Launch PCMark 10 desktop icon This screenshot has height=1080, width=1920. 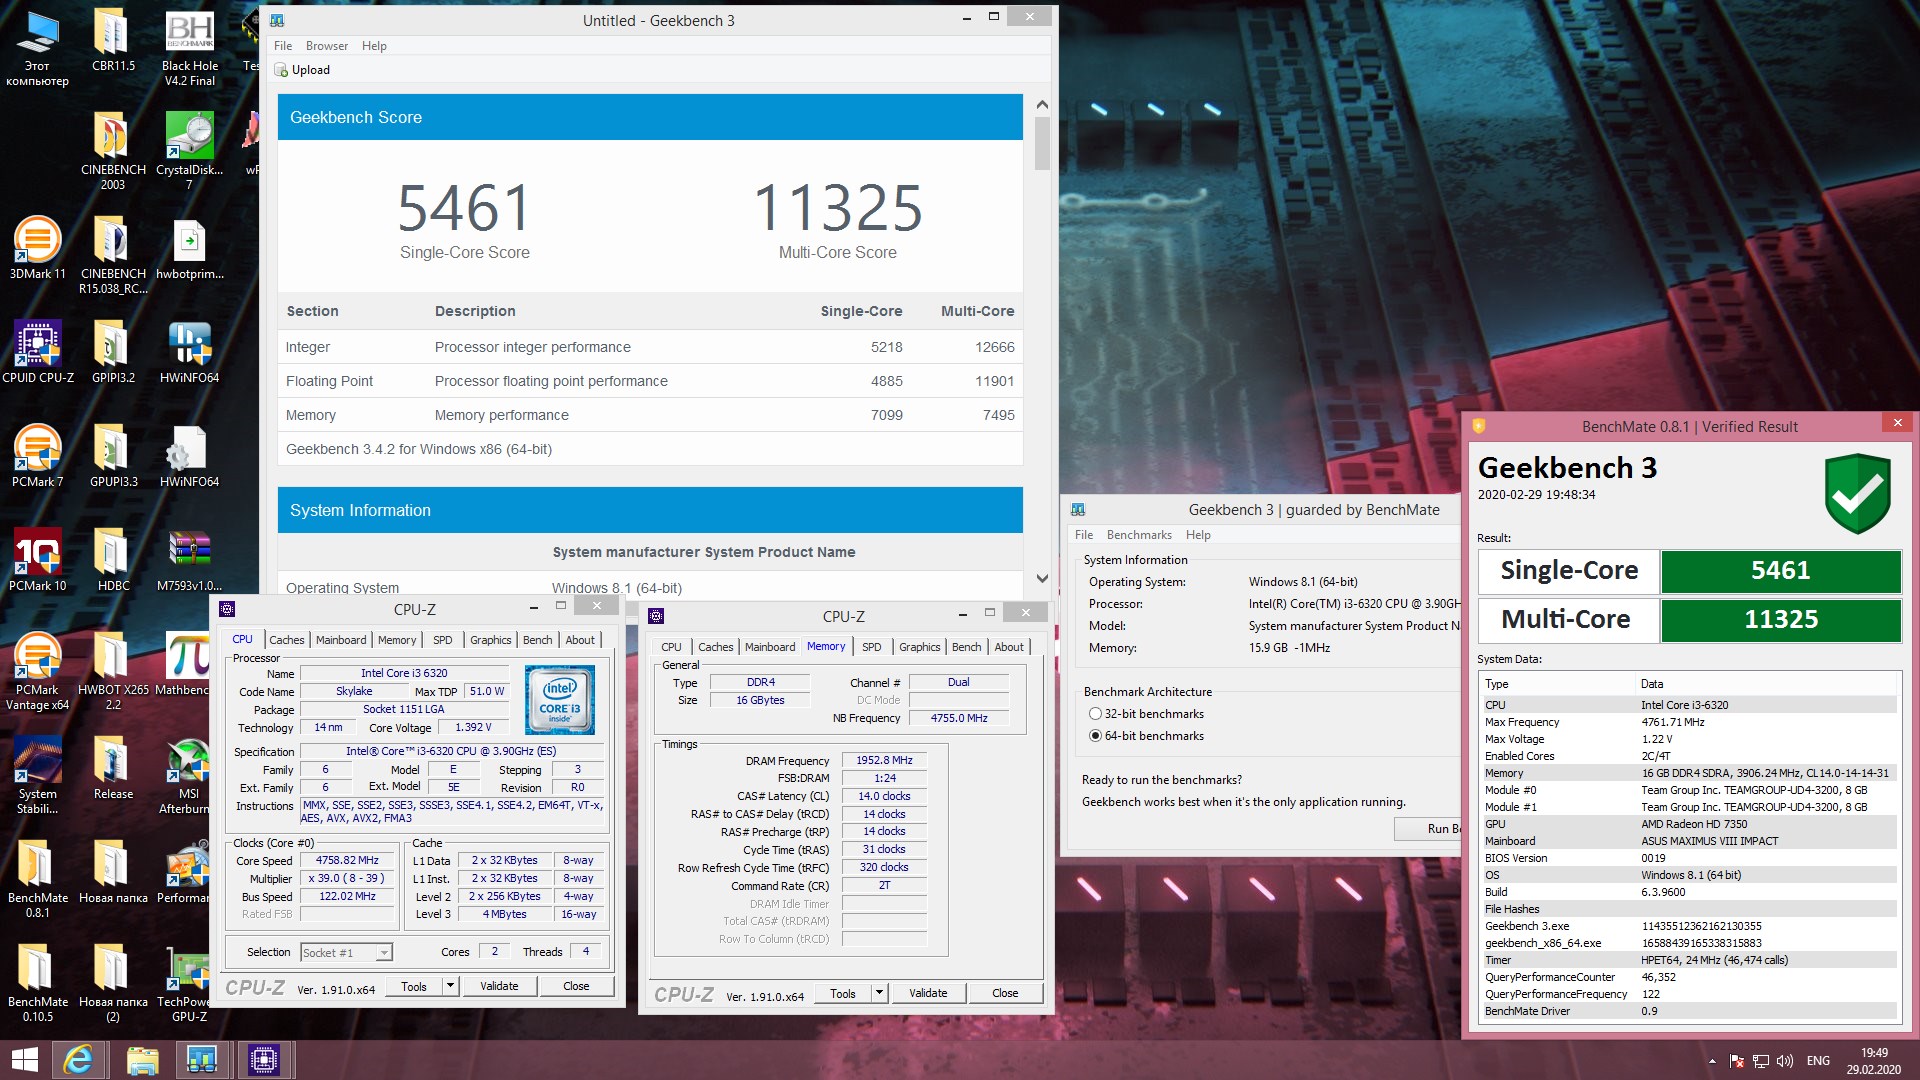37,559
